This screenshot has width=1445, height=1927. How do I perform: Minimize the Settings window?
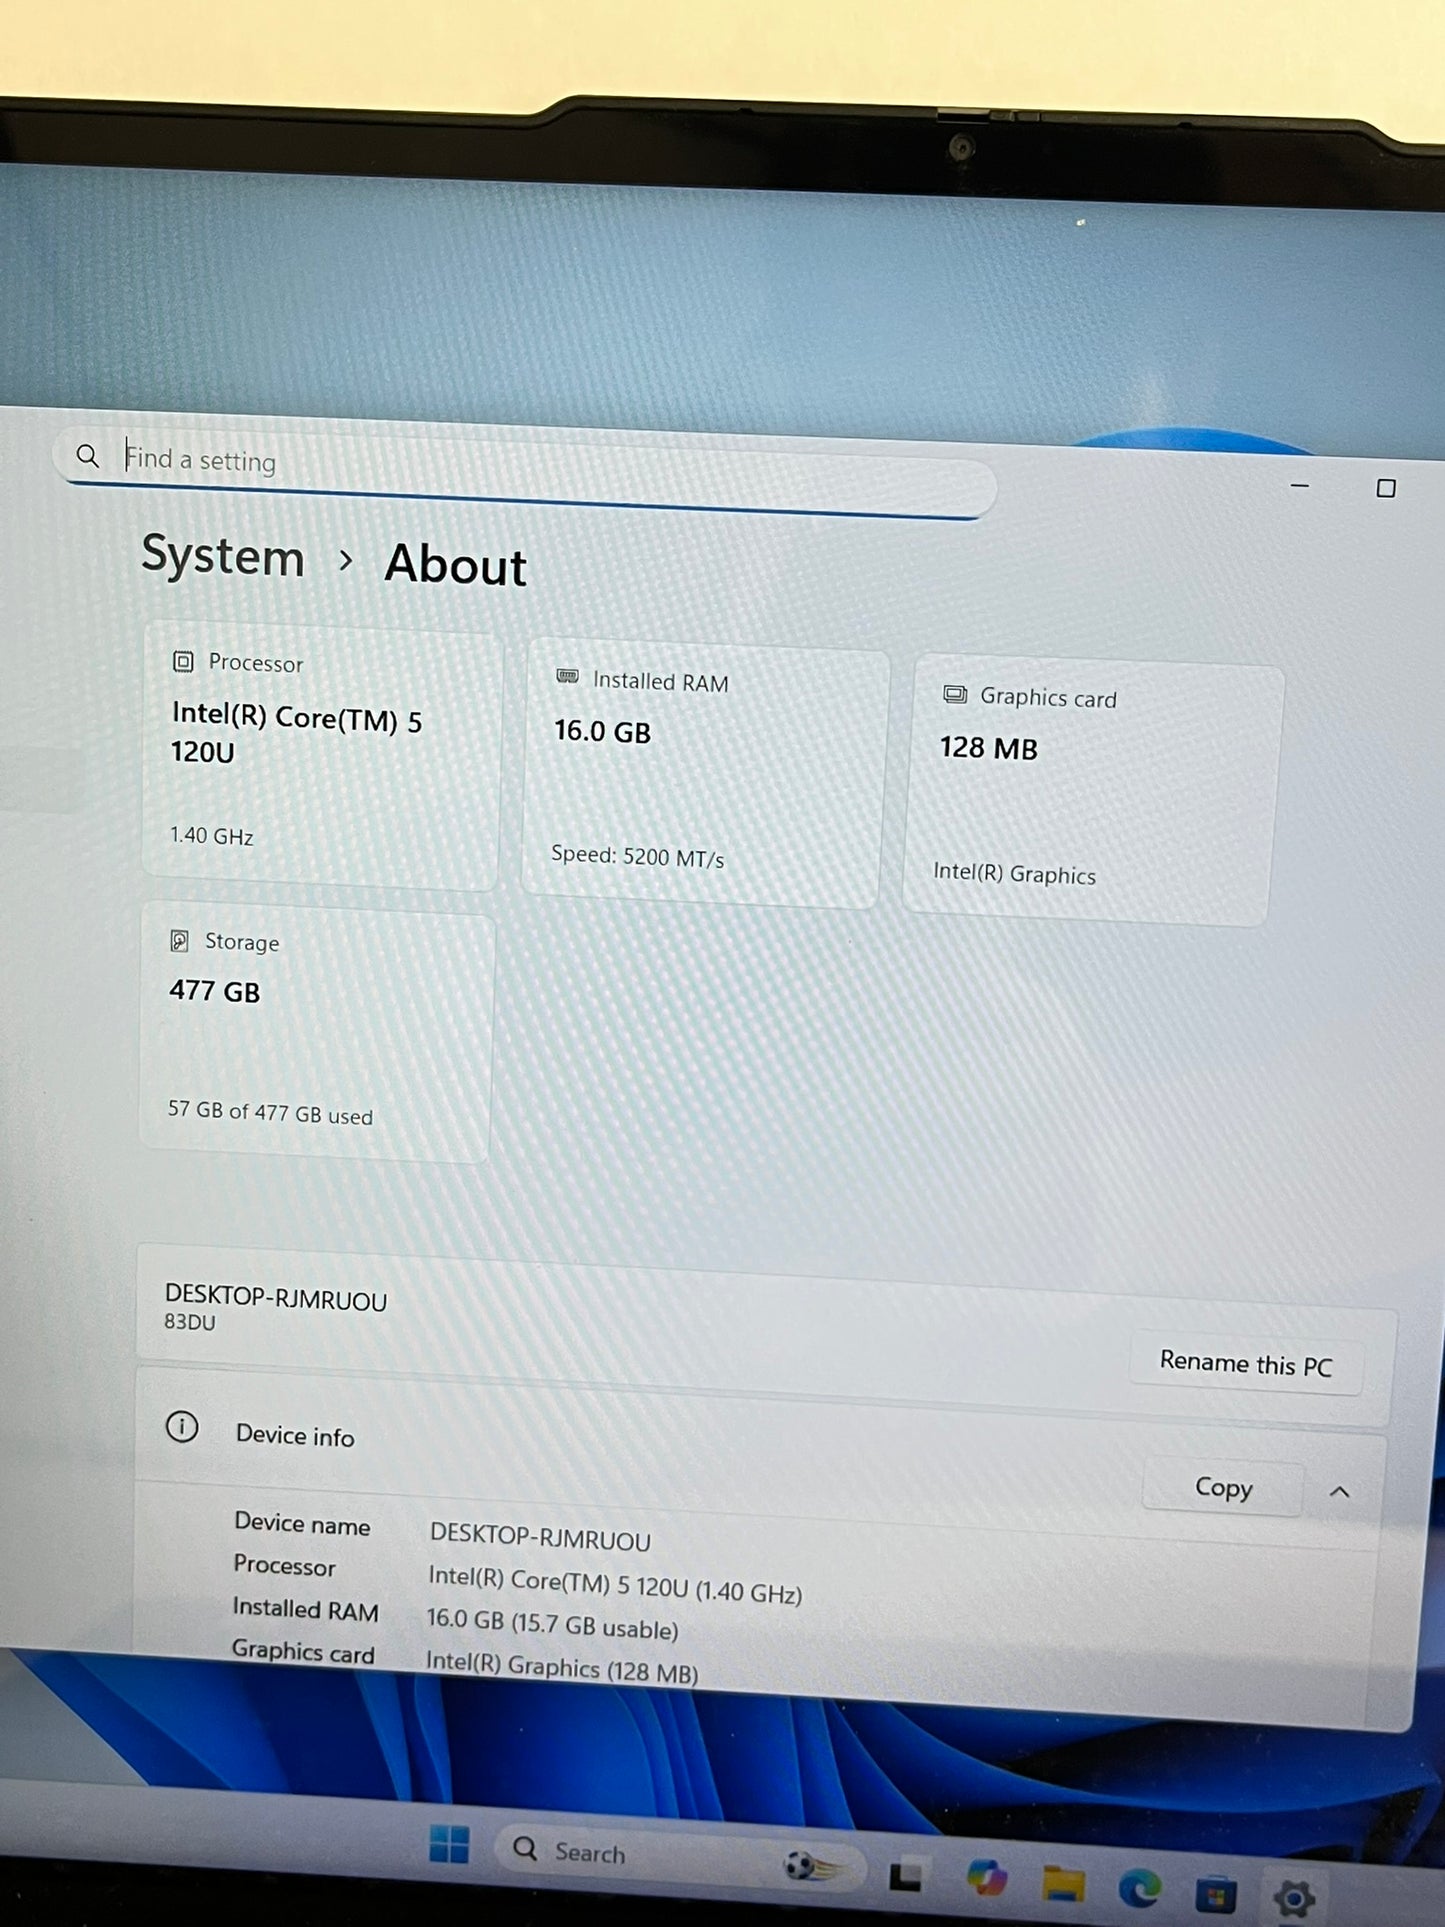[x=1299, y=486]
